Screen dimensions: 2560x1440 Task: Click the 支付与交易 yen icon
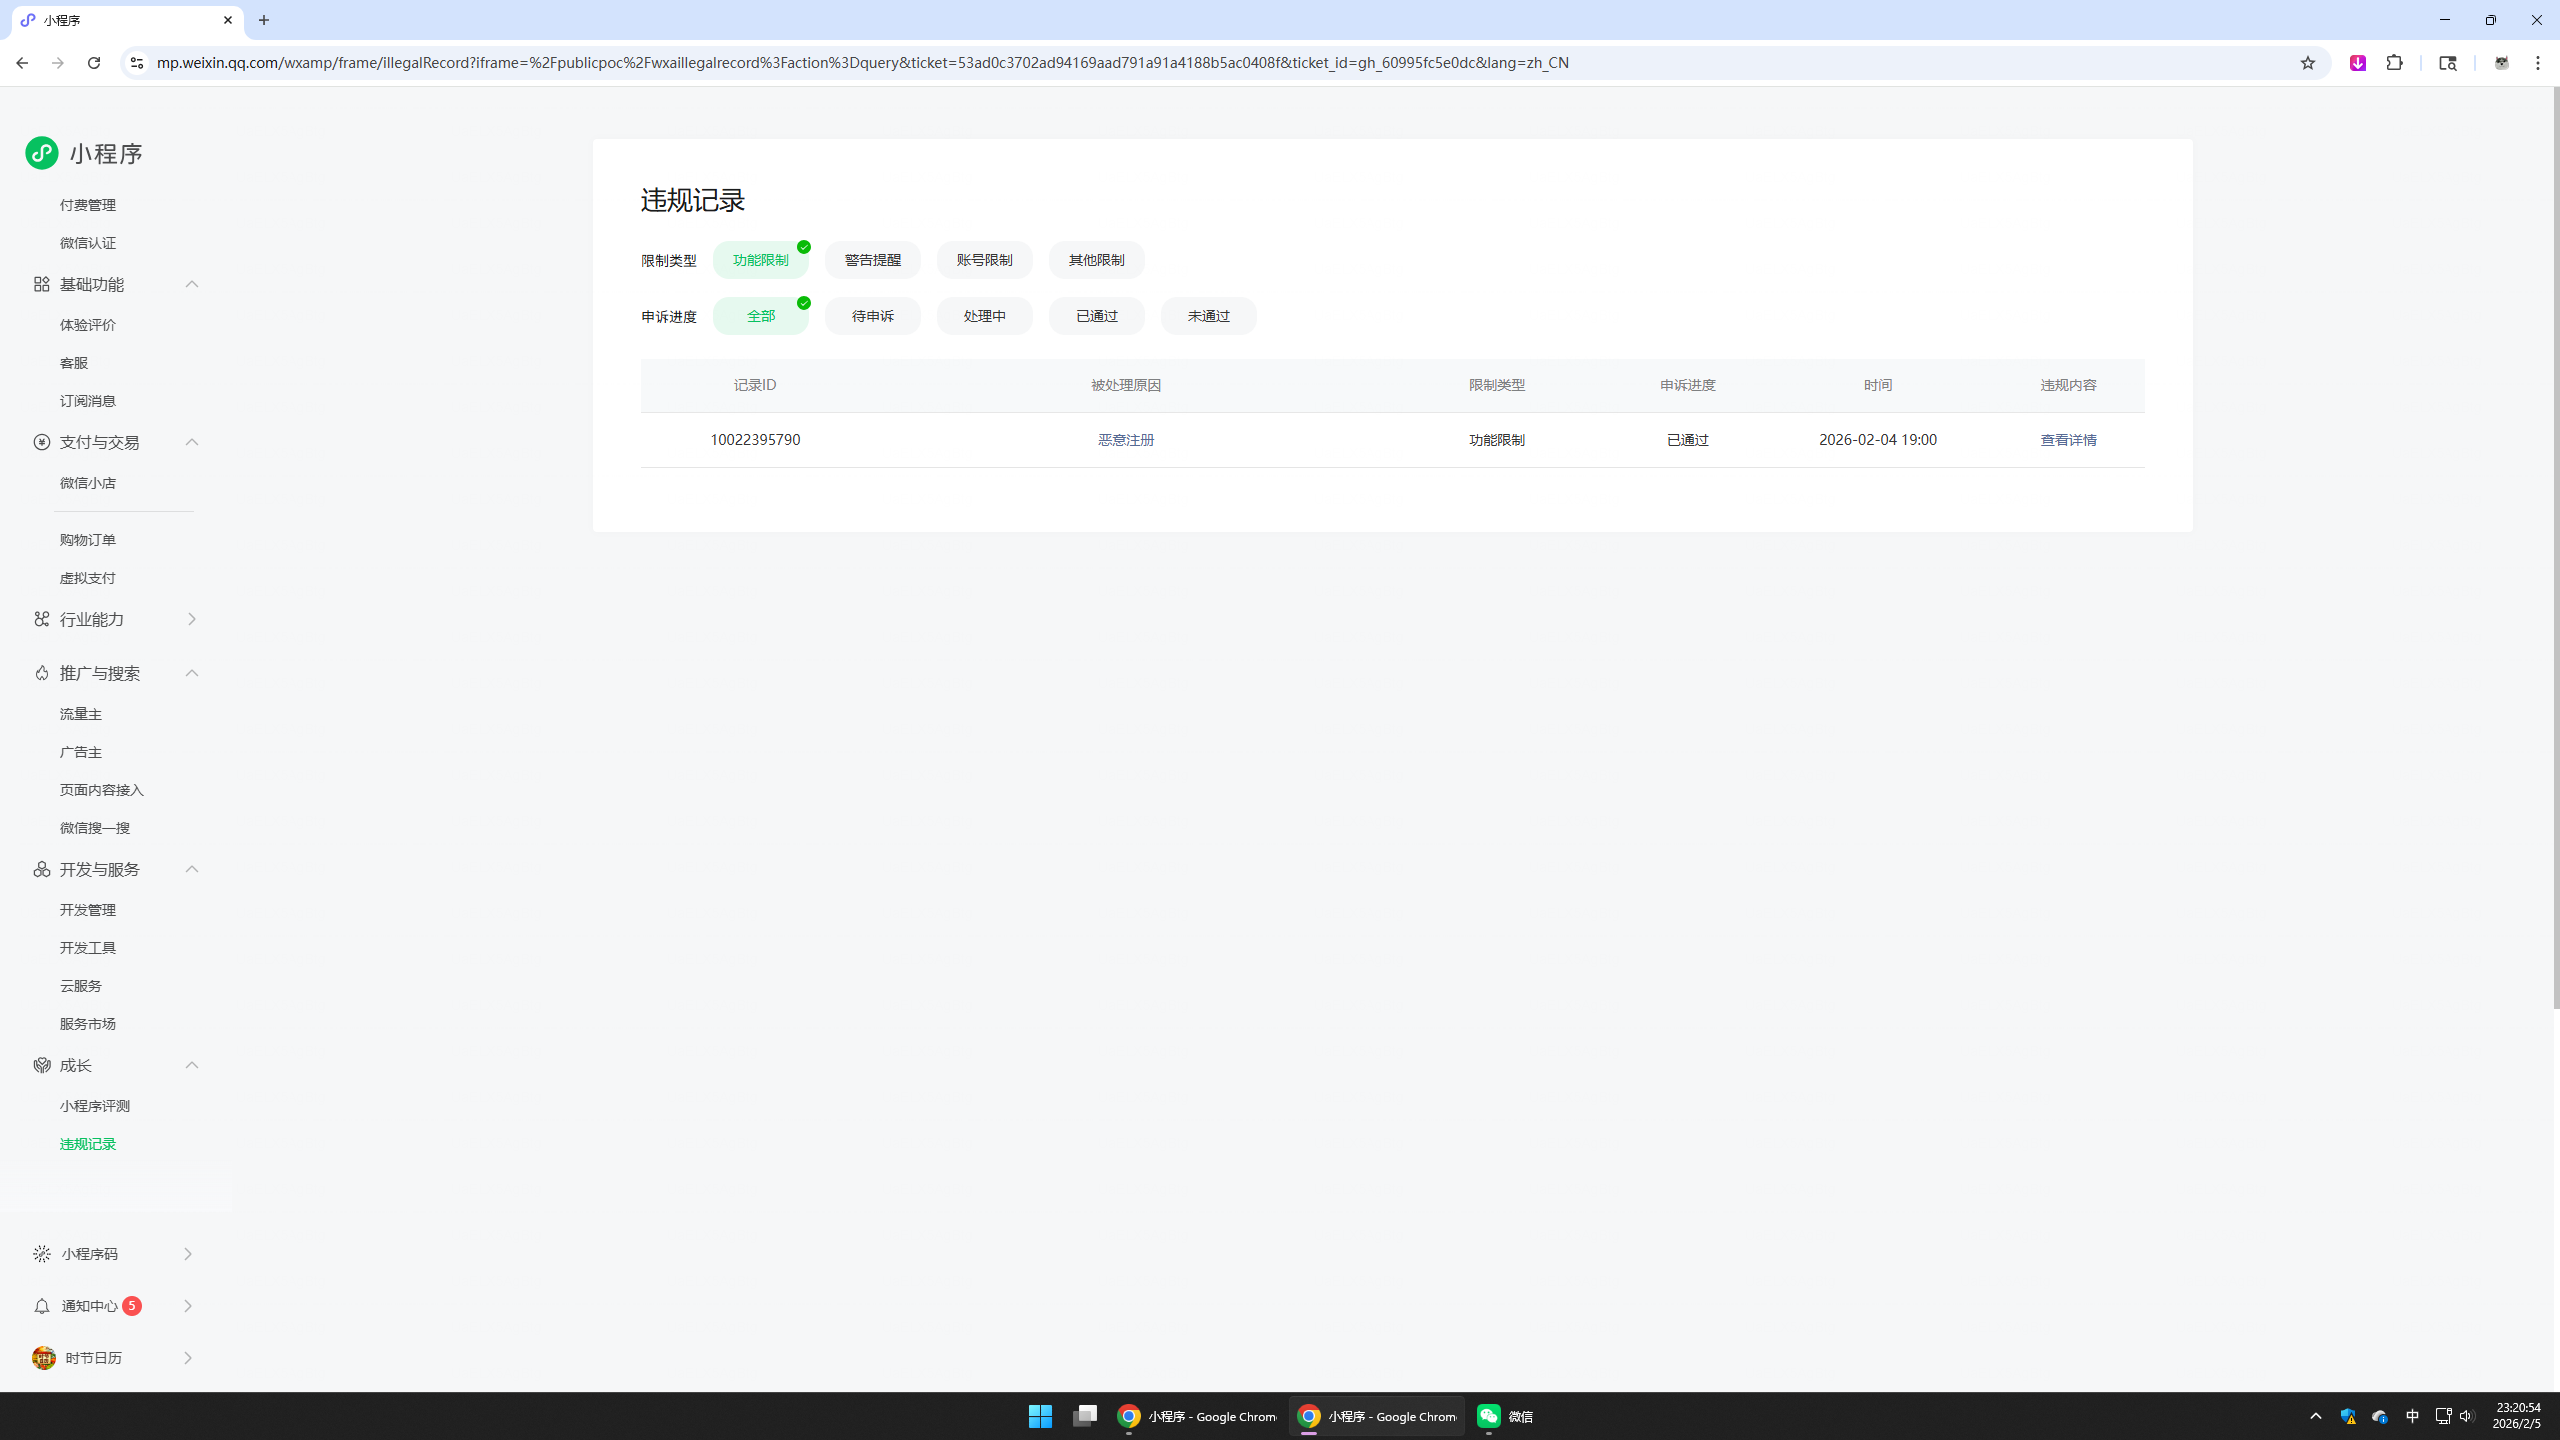(x=41, y=442)
